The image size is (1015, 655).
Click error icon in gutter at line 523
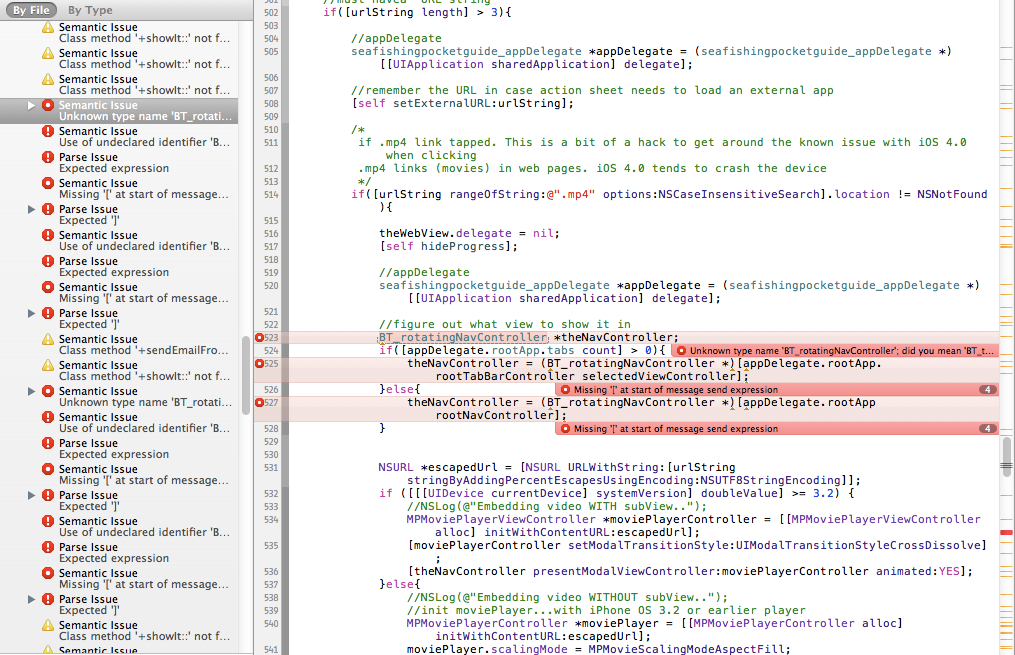point(260,338)
